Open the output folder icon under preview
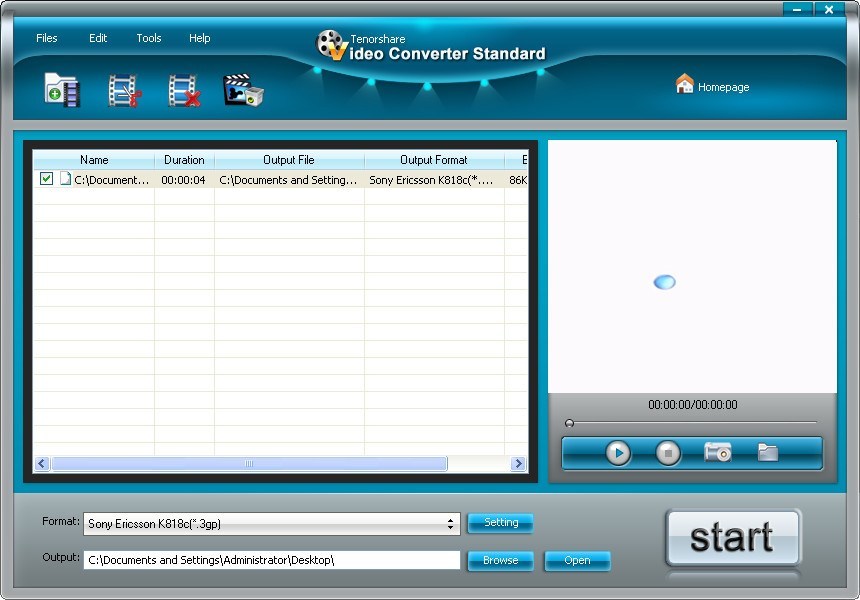This screenshot has height=600, width=860. 766,453
